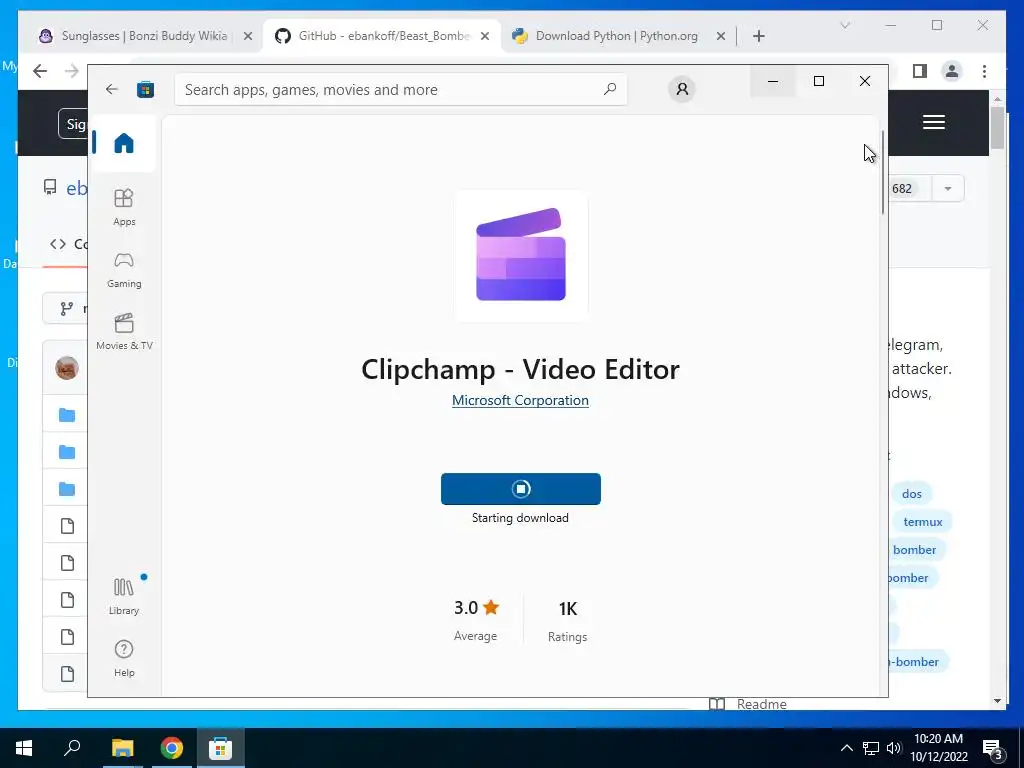Open the first folder in GitHub file list
Screen dimensions: 1024x768
click(67, 415)
